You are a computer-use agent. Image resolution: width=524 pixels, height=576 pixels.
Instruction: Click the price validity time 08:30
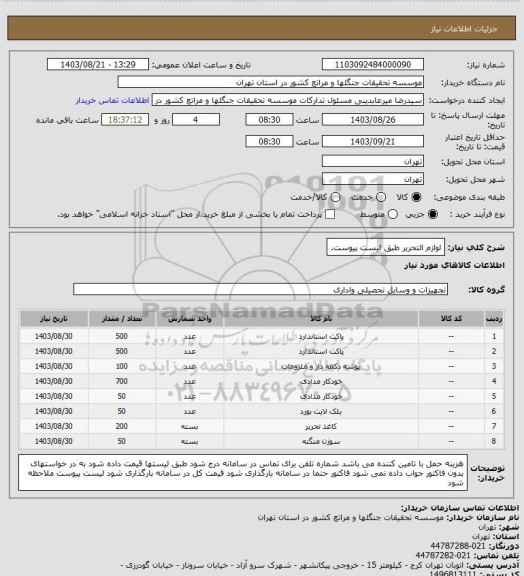point(269,141)
